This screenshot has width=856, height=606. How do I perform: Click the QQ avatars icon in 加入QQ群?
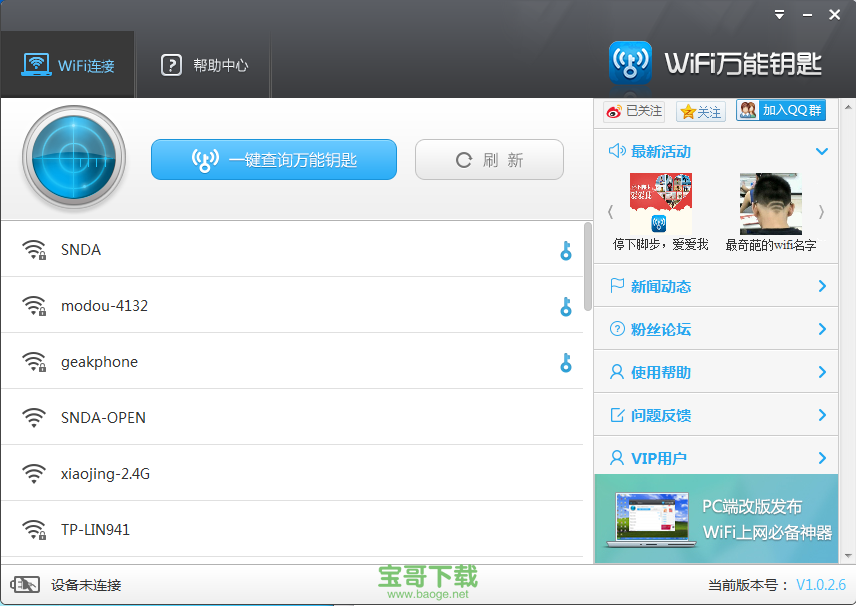tap(749, 111)
